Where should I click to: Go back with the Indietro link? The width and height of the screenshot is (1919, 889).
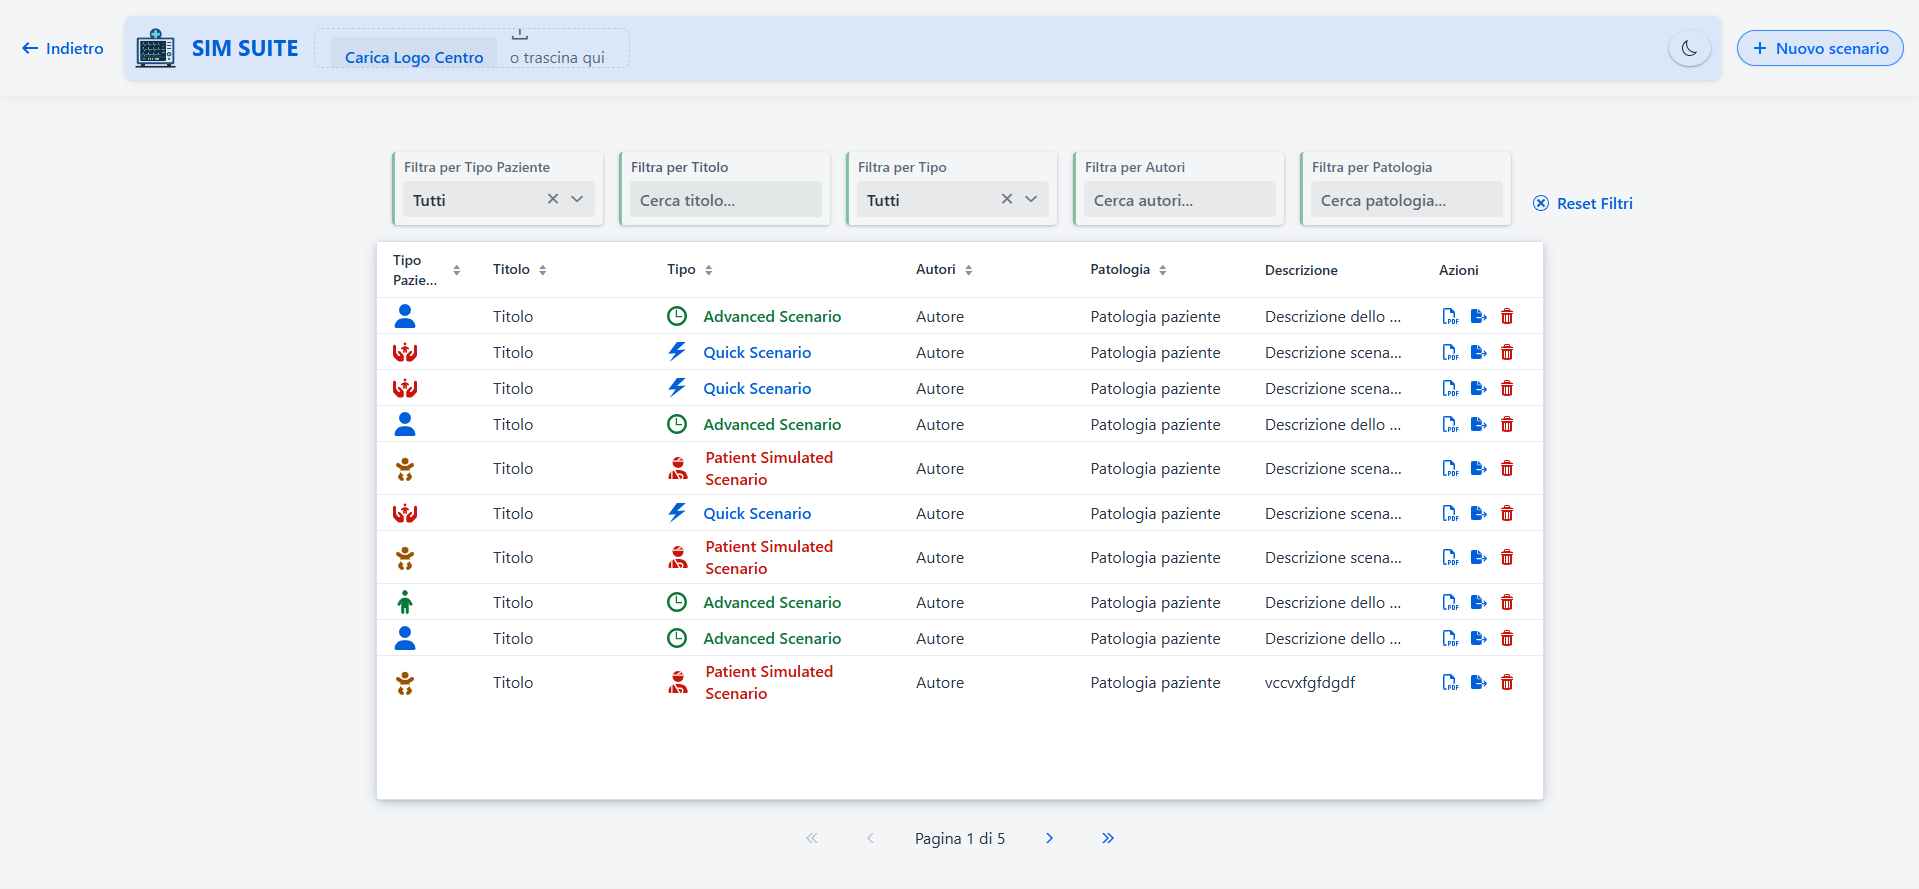[63, 48]
